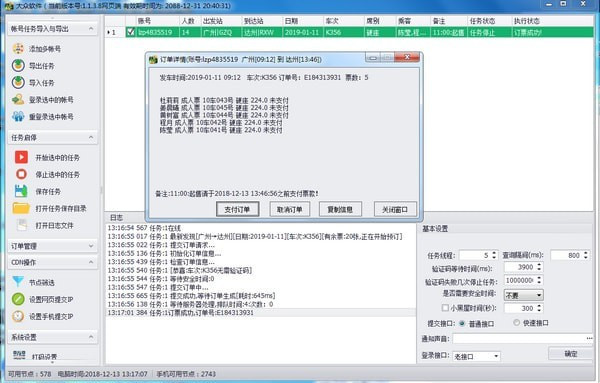Select the 快速接口 radio button

(517, 323)
